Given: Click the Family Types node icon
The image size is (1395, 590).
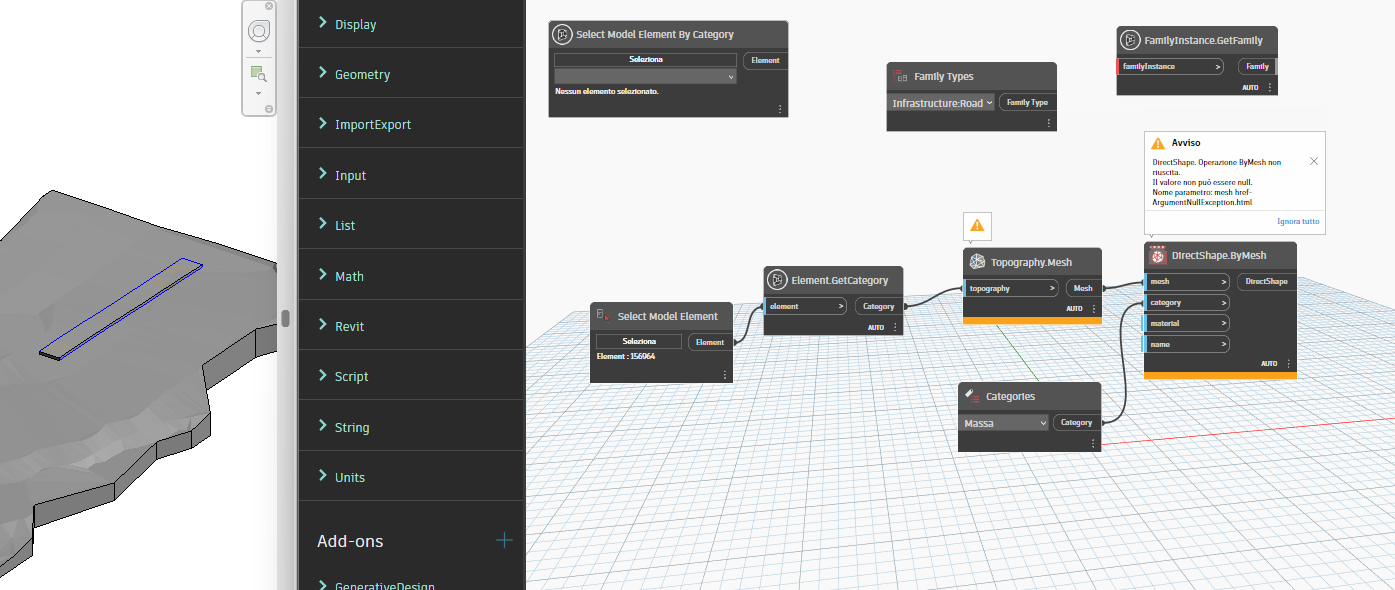Looking at the screenshot, I should 901,76.
